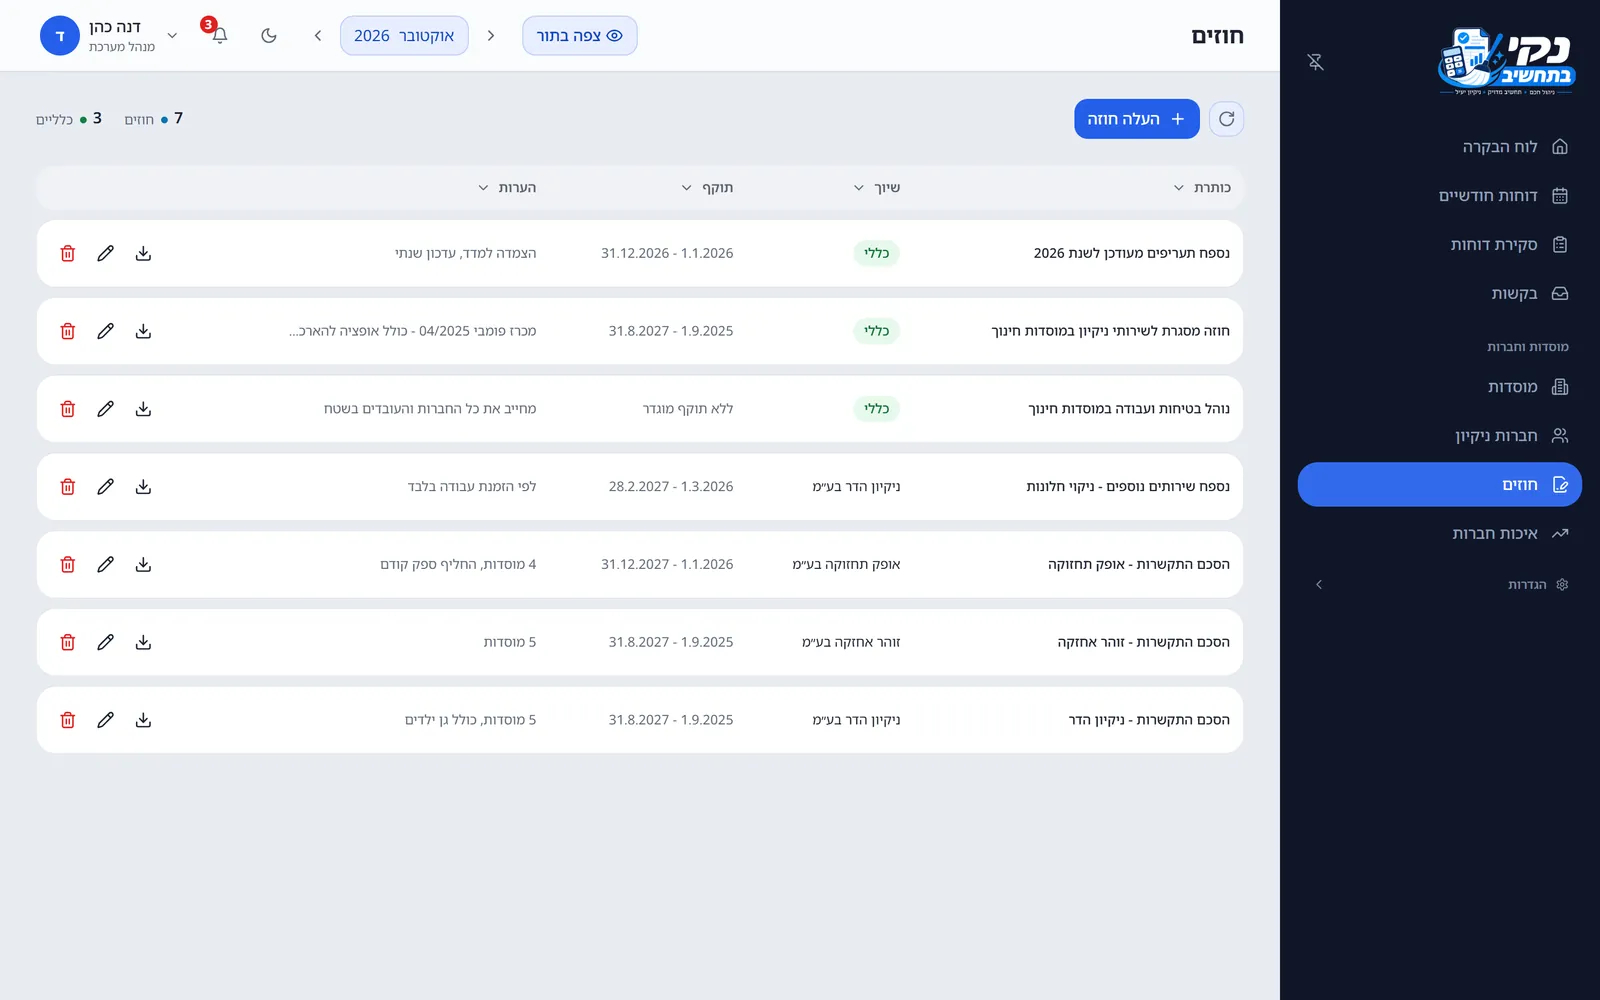Toggle dark mode with moon icon
1600x1000 pixels.
[269, 35]
